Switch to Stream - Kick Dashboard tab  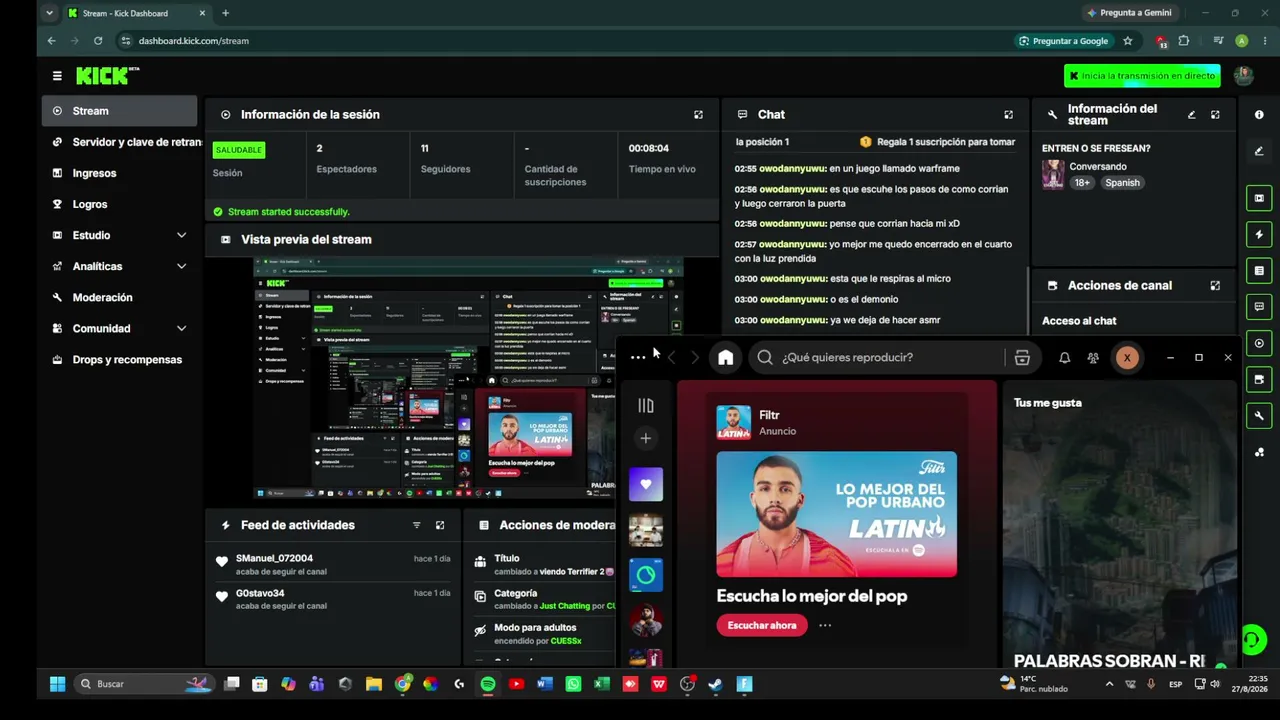[x=136, y=13]
